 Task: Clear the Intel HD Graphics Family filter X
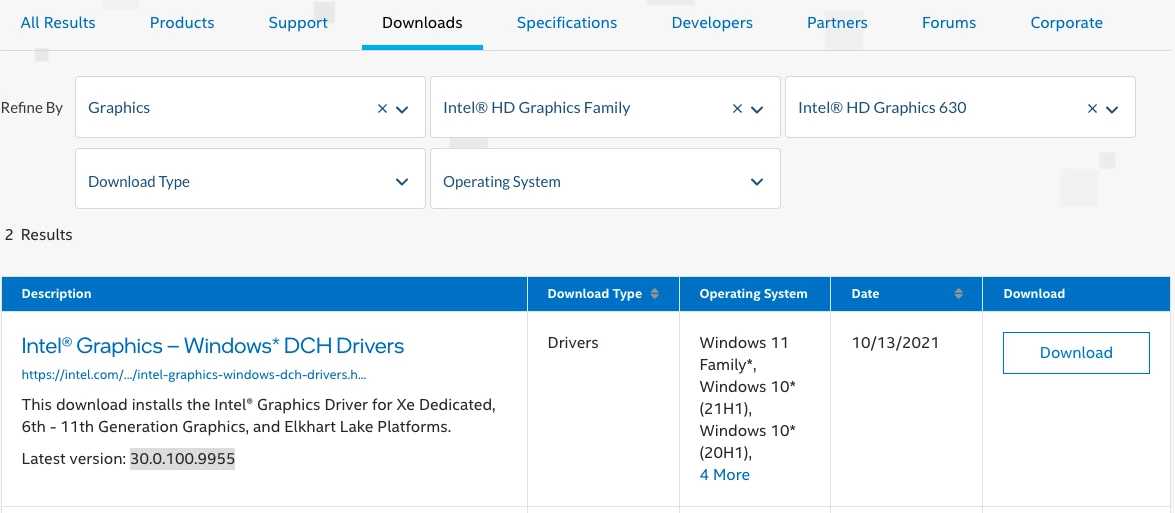[737, 109]
